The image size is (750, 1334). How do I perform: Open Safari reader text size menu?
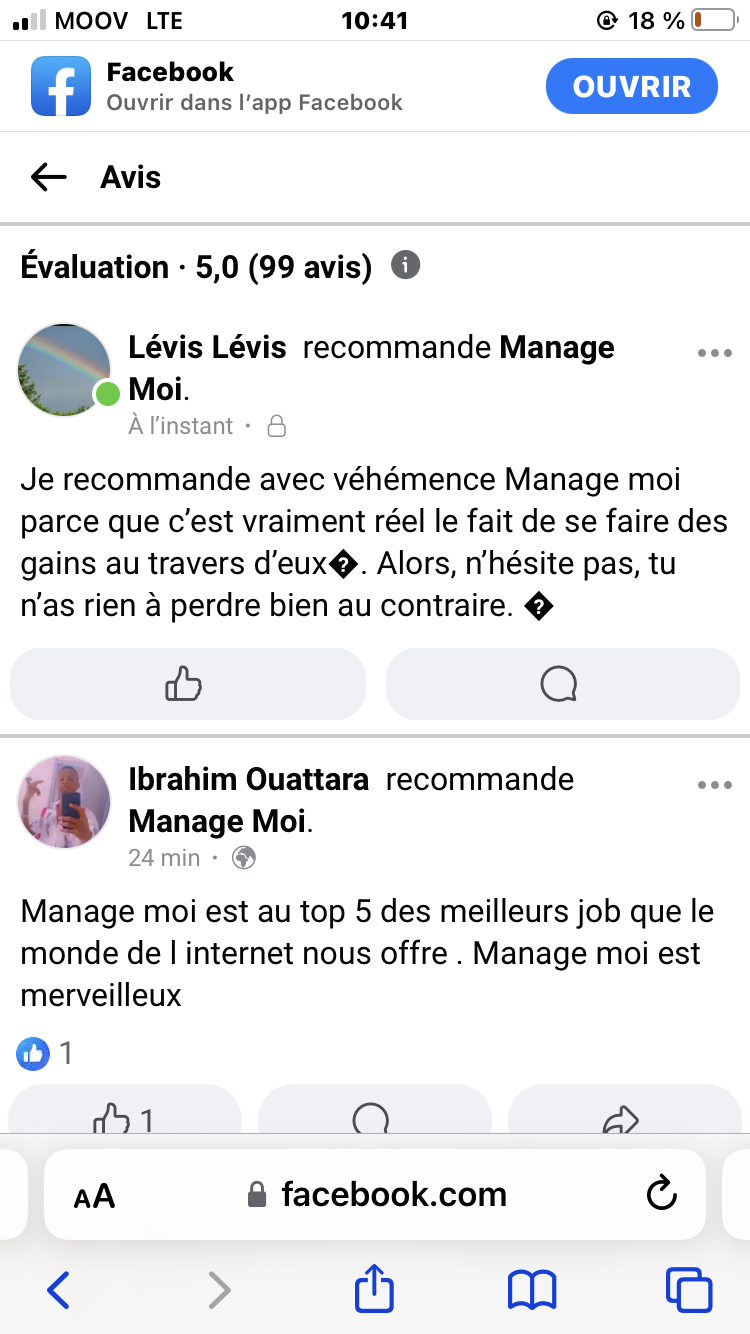(x=95, y=1196)
